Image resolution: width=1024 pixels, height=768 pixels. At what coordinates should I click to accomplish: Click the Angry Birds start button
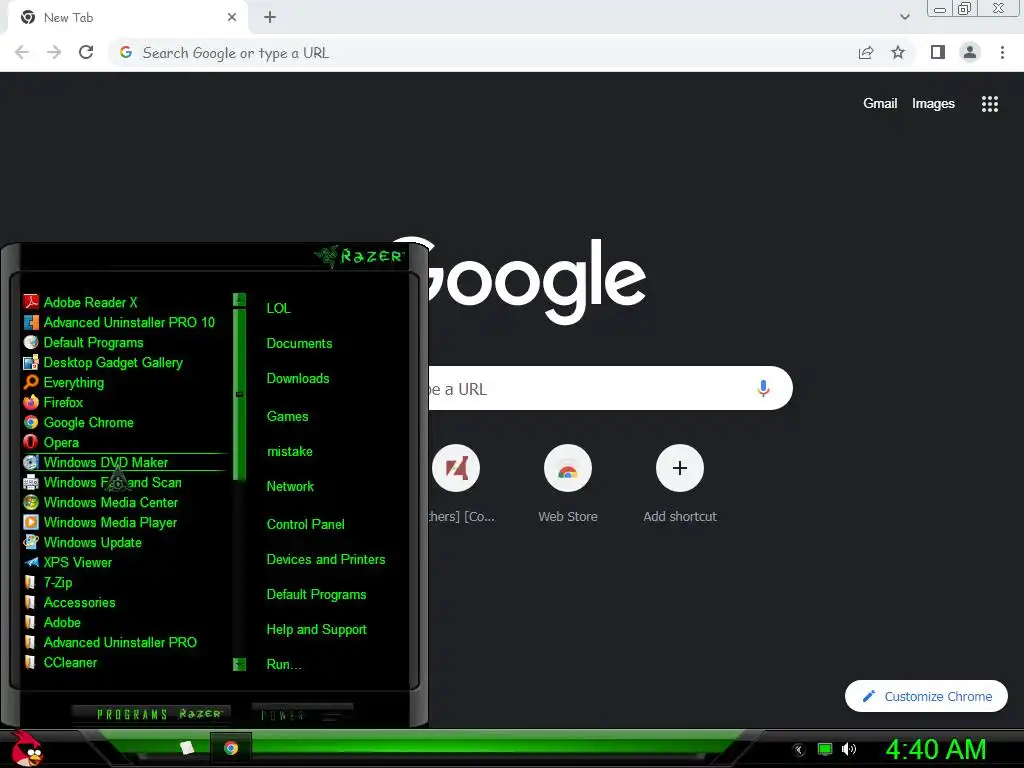click(x=27, y=748)
